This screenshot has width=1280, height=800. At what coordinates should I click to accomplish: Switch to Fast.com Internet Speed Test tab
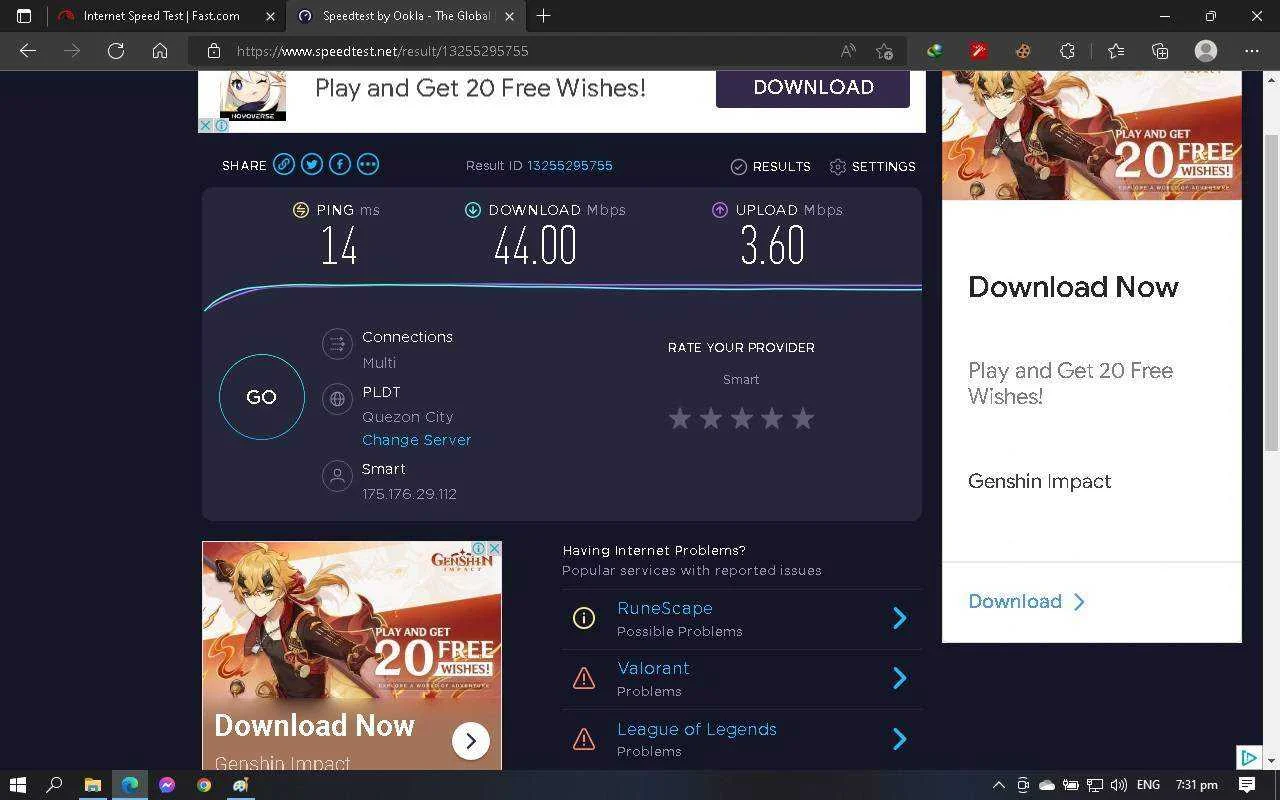(161, 16)
